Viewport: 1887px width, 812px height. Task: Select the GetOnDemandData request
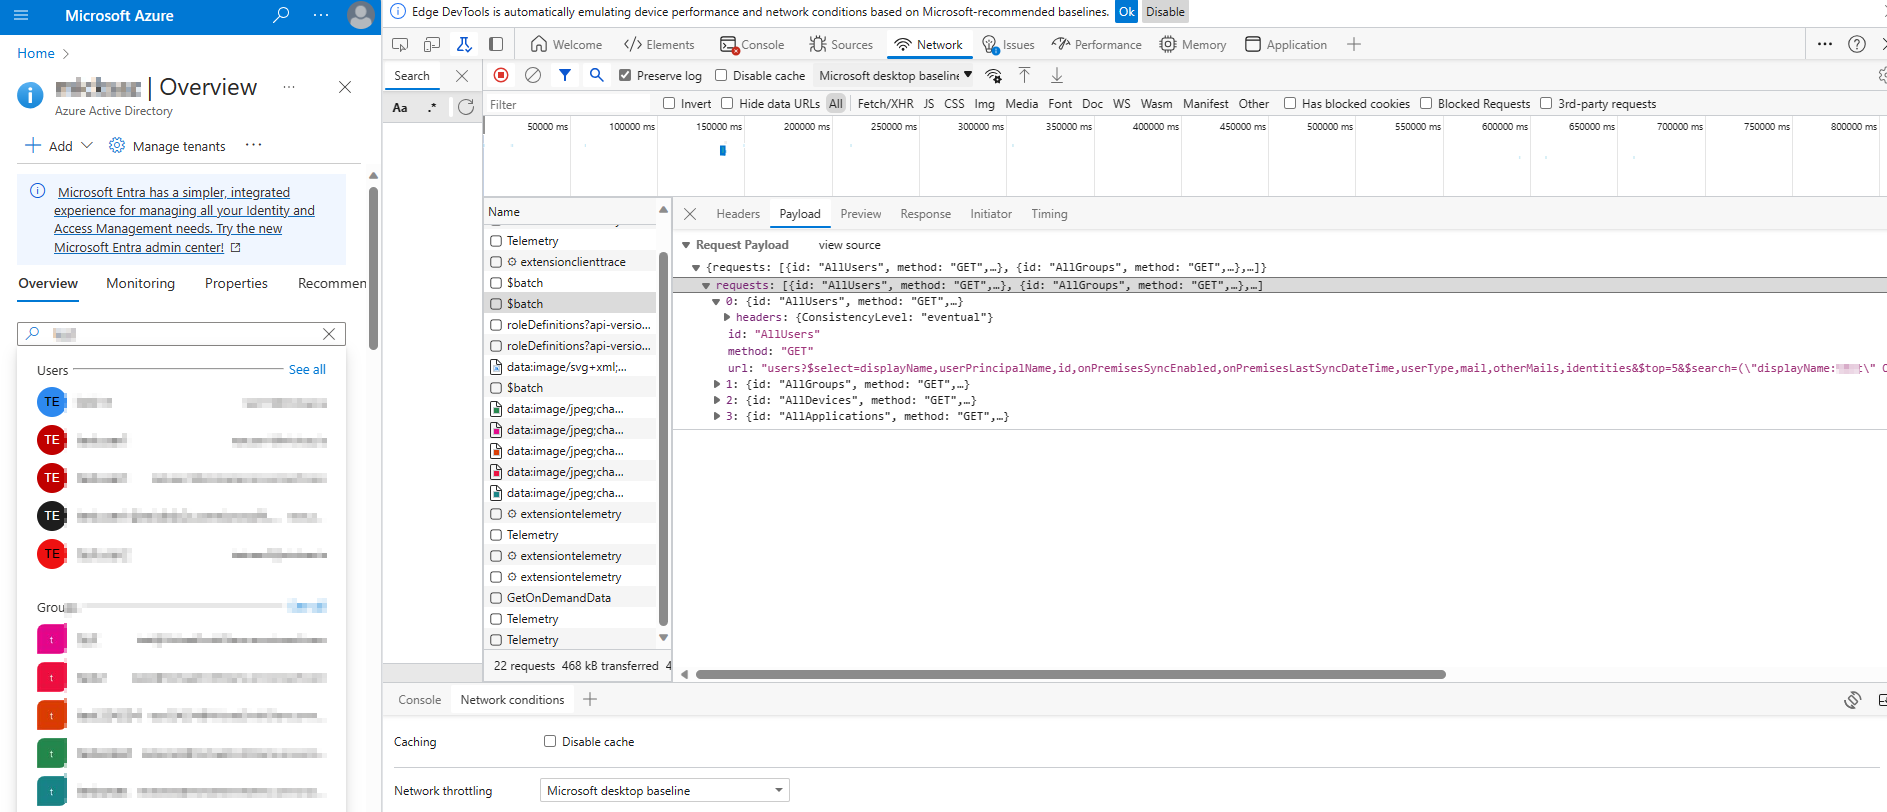[x=558, y=598]
